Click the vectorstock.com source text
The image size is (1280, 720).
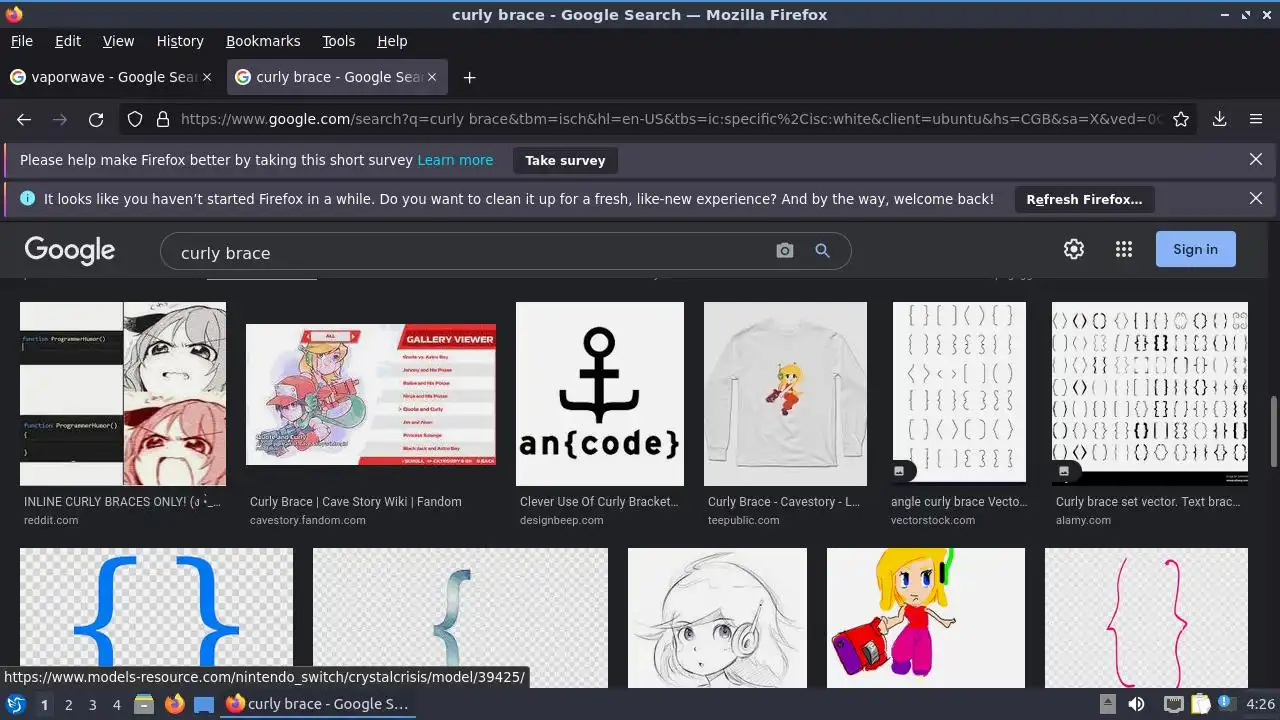[x=933, y=520]
